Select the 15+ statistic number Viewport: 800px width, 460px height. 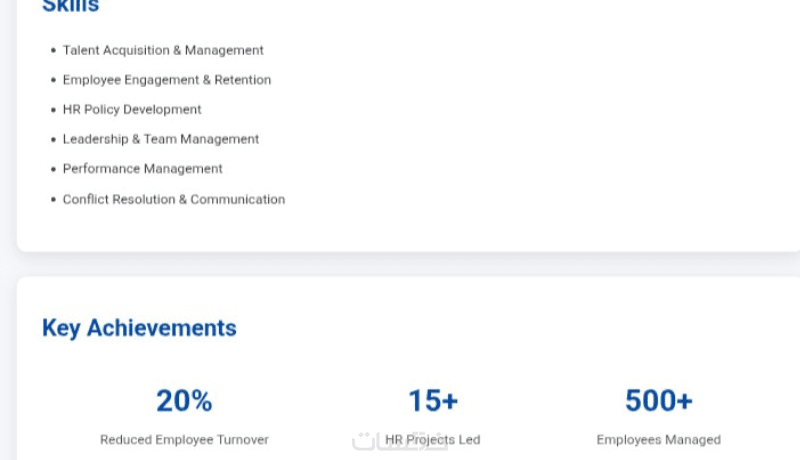coord(433,401)
